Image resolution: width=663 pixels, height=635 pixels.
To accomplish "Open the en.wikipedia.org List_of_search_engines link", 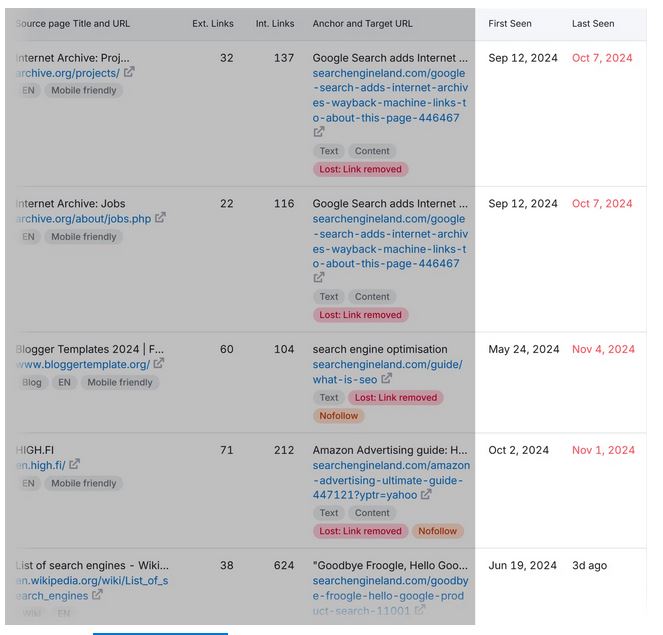I will [x=92, y=588].
